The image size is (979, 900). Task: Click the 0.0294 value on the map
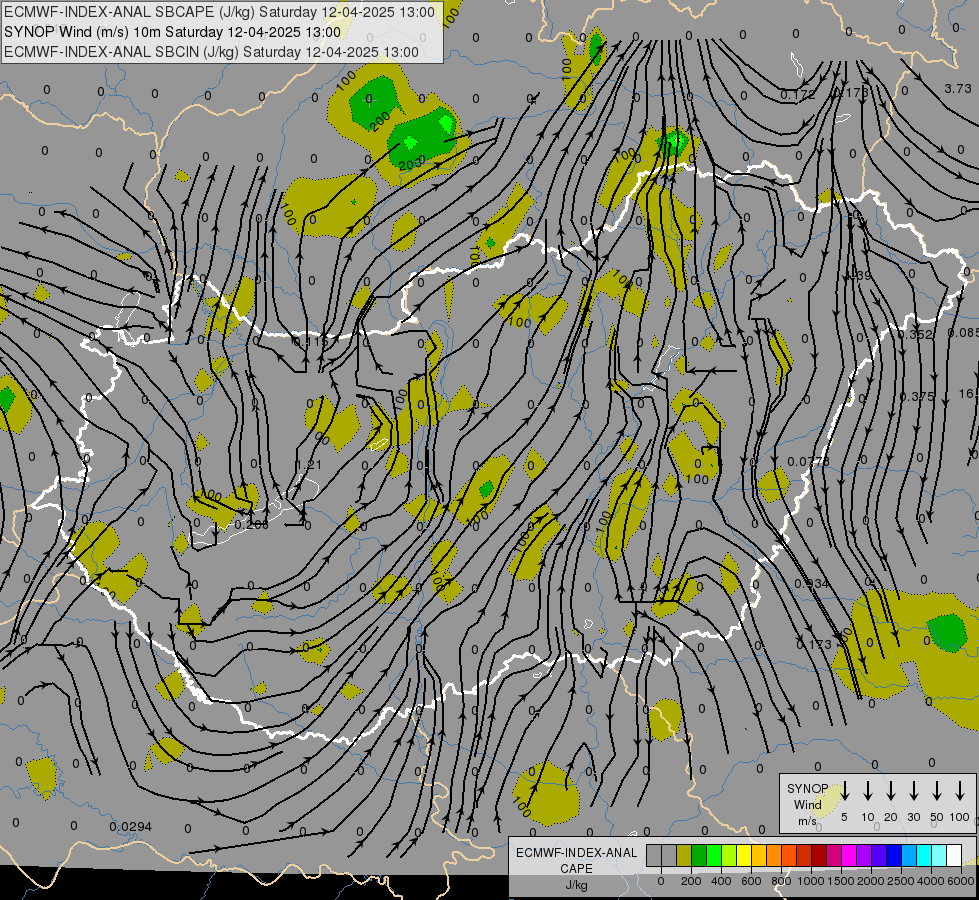130,826
